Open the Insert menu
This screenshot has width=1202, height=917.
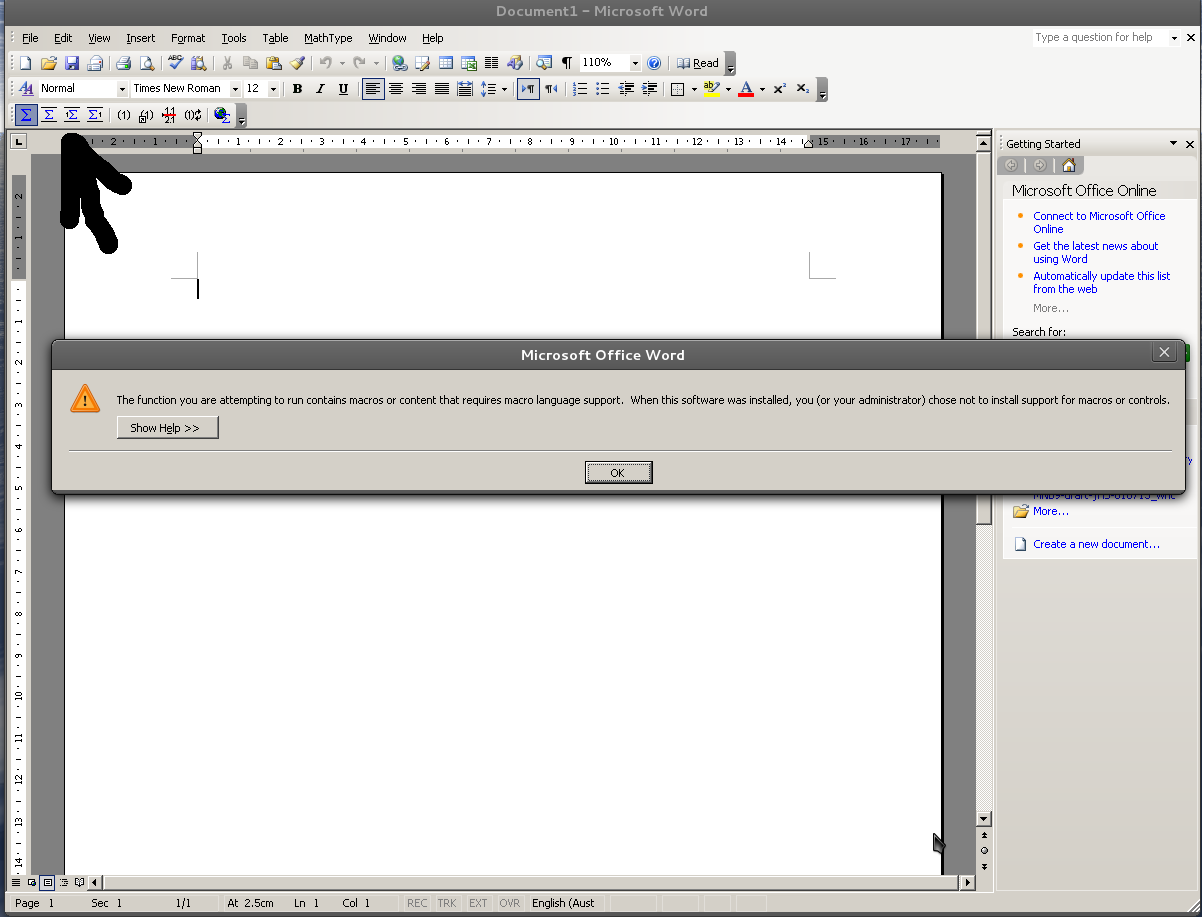[x=141, y=38]
